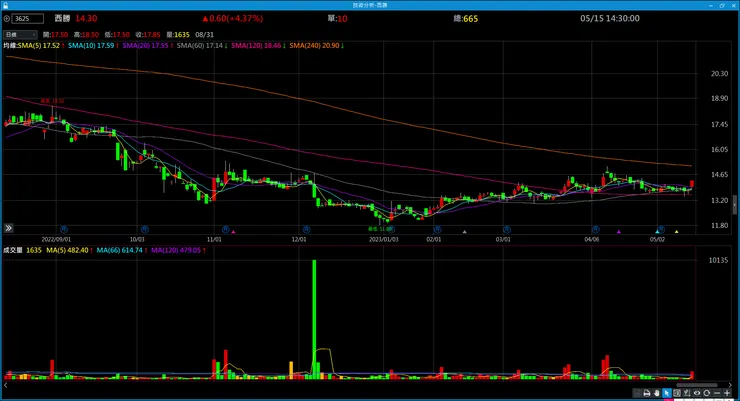The width and height of the screenshot is (740, 401).
Task: Click the month marker above 10/03
Action: tap(145, 229)
